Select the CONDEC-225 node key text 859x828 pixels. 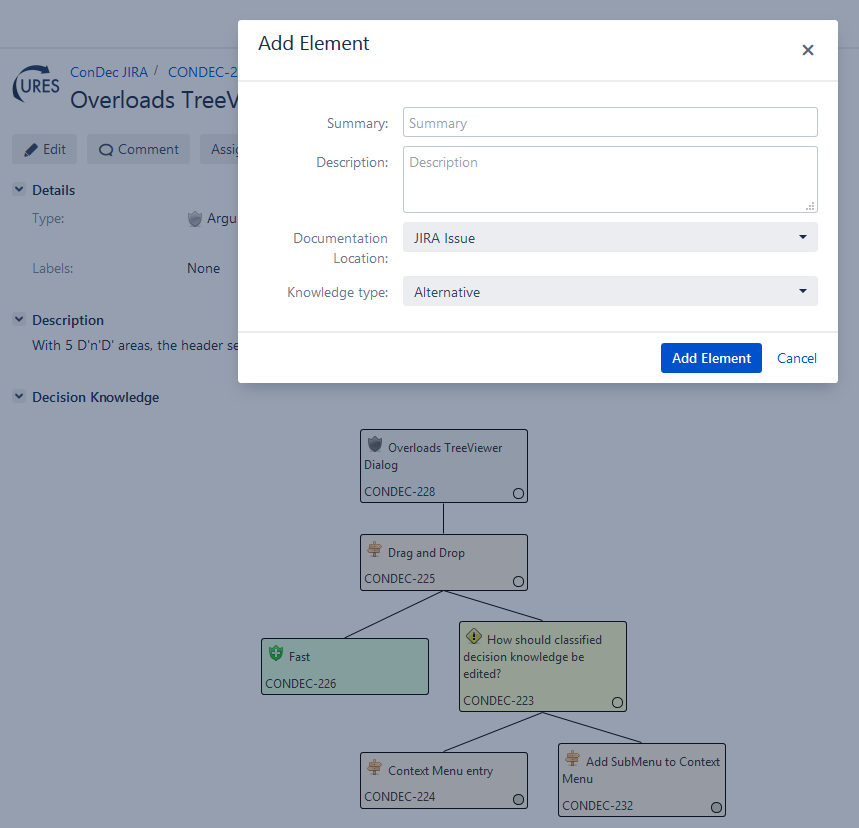click(399, 579)
